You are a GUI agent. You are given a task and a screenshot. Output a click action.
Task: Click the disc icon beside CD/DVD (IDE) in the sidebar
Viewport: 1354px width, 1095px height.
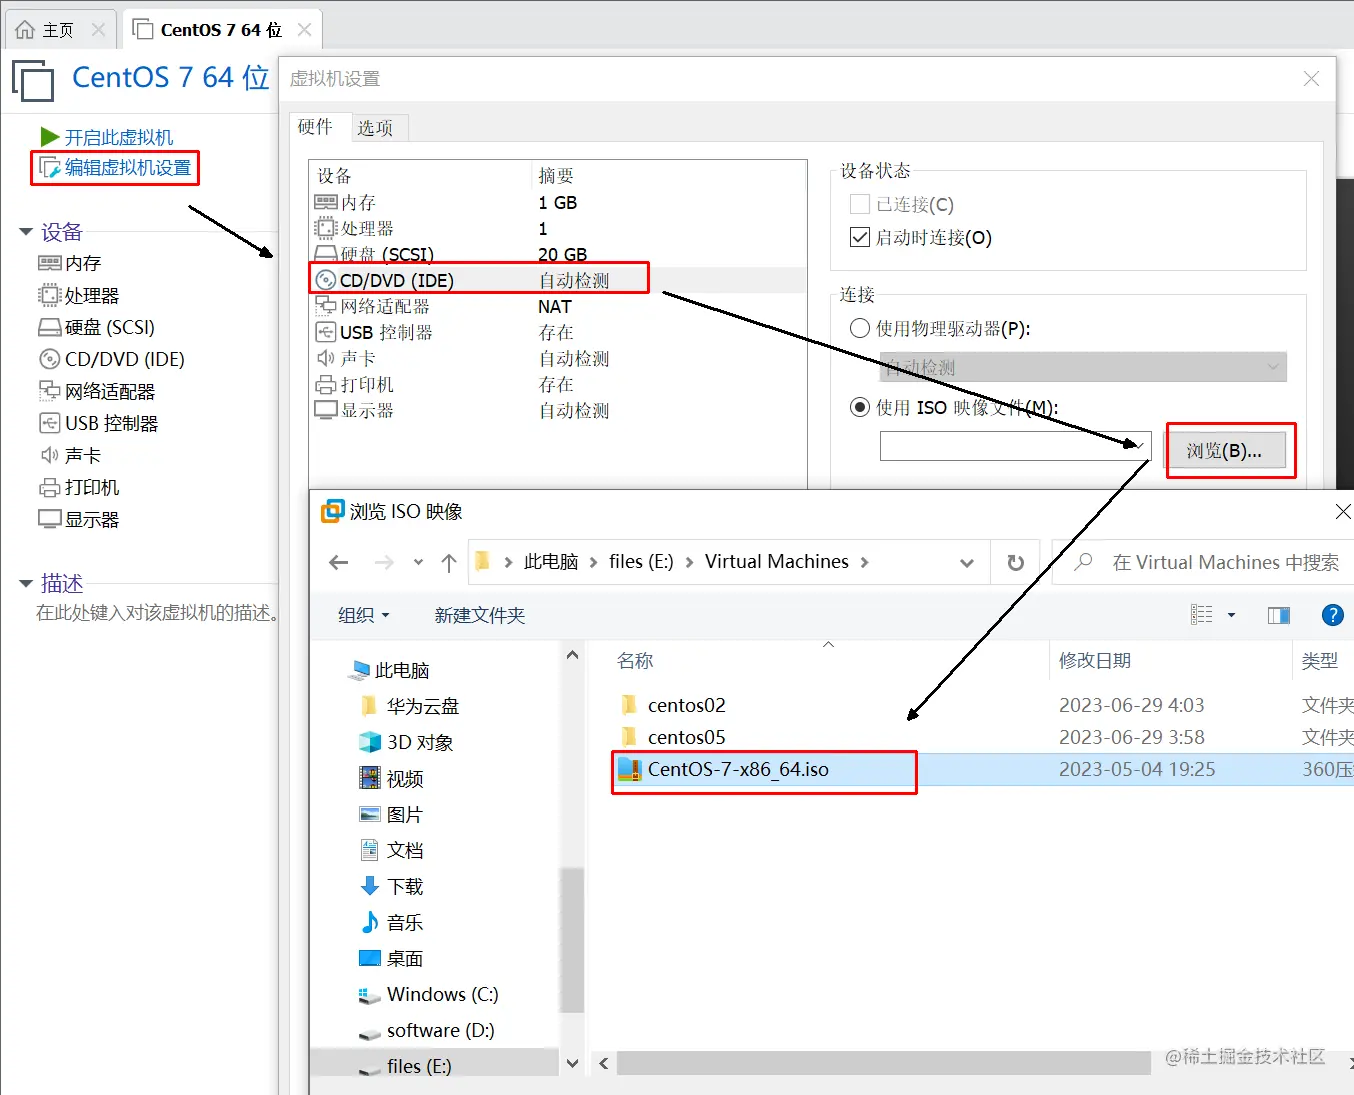(50, 359)
